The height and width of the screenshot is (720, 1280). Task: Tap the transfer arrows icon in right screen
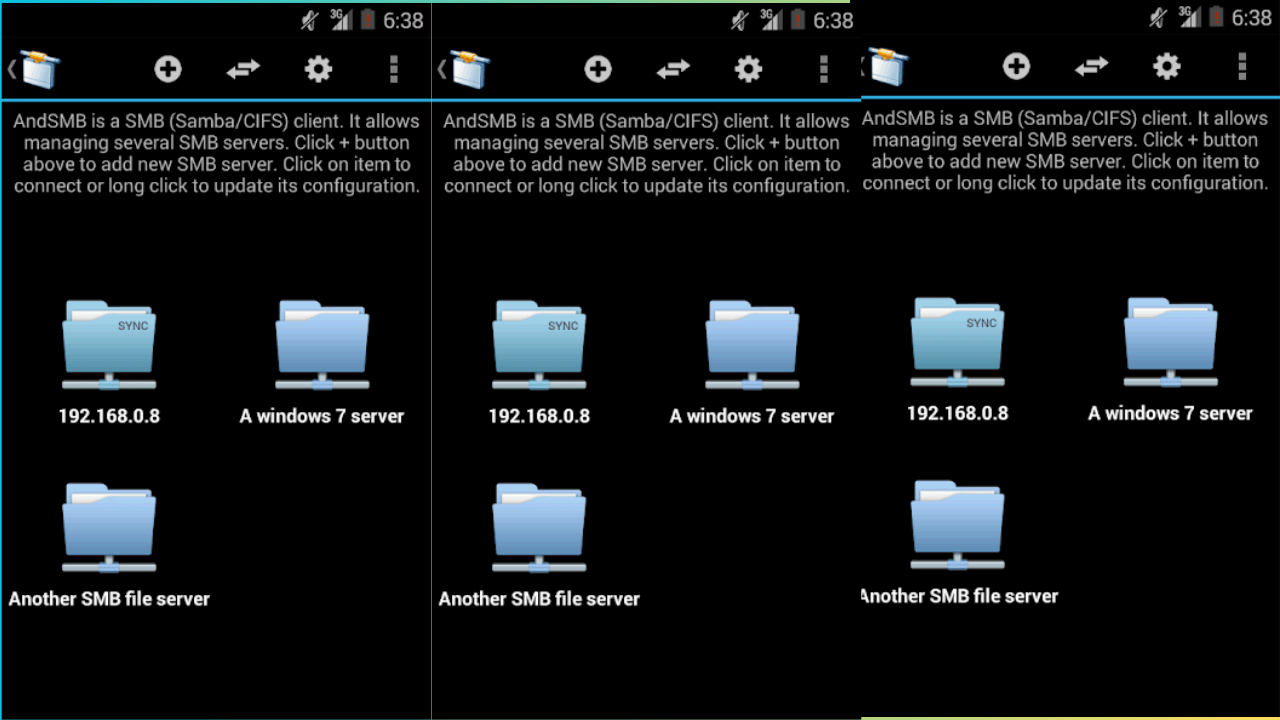pos(1091,66)
